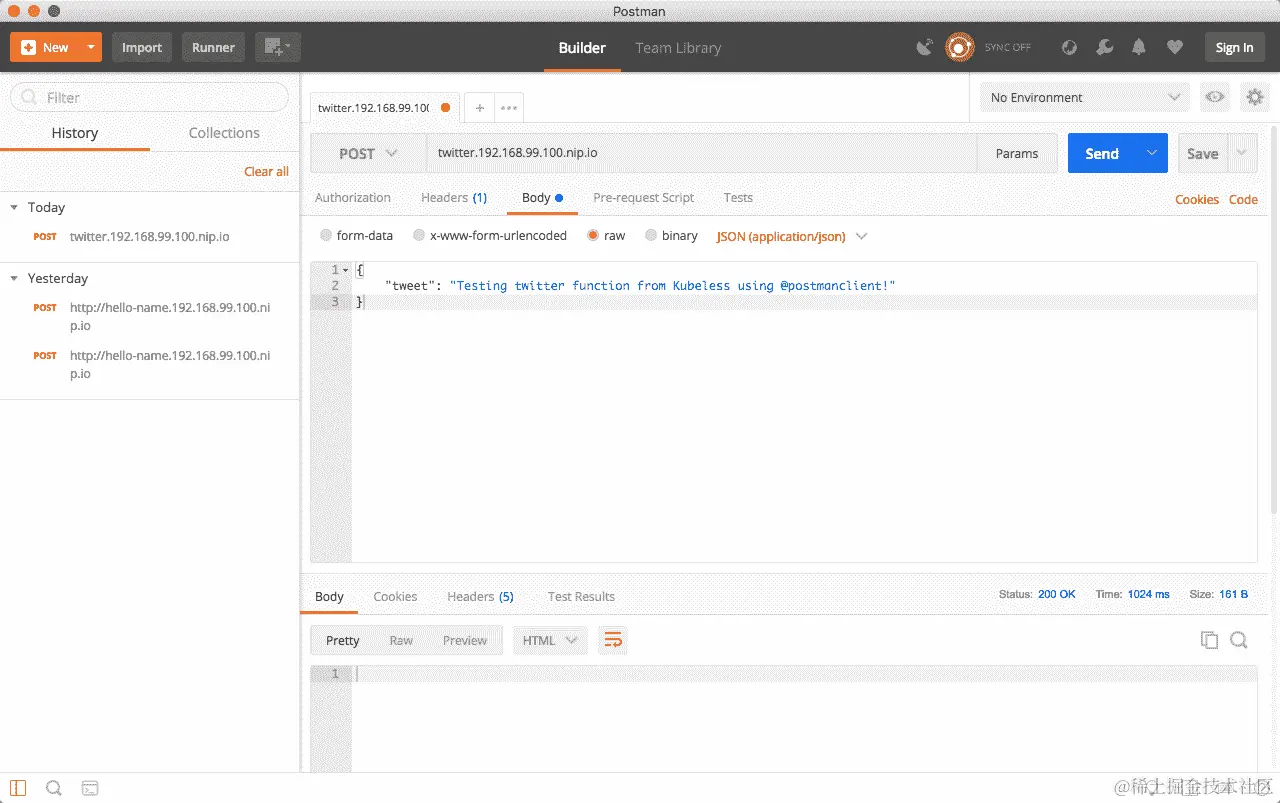Select the binary radio button
This screenshot has height=803, width=1280.
[x=651, y=236]
